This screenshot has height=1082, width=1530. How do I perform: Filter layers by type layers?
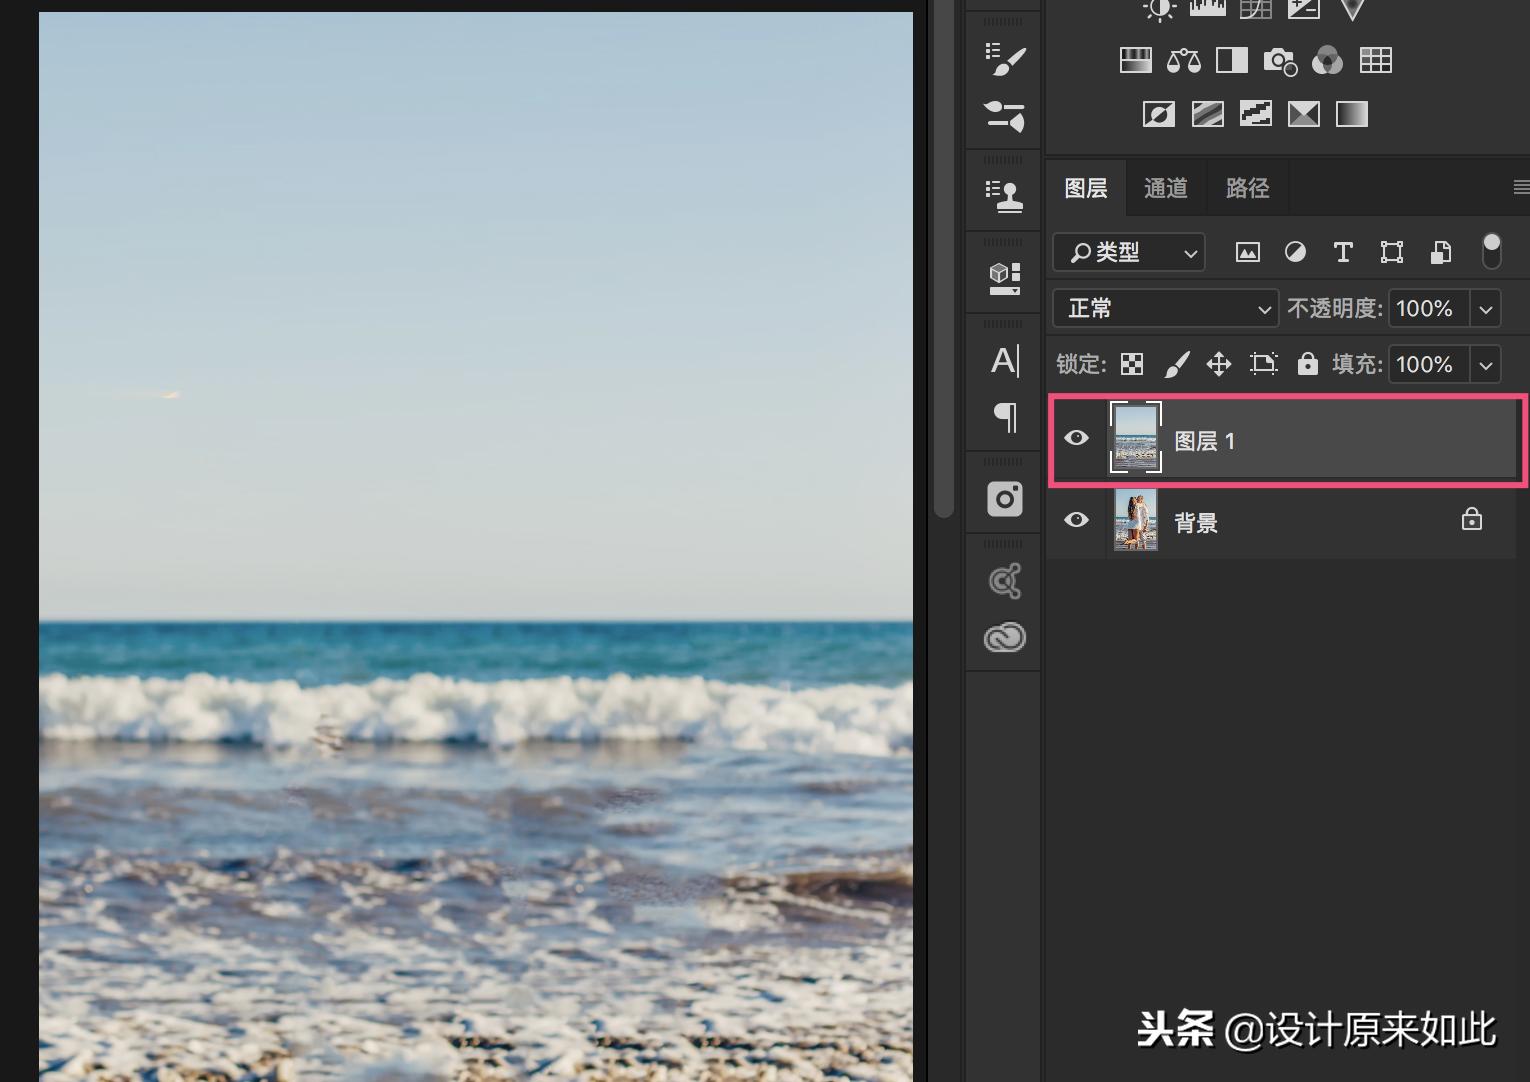pos(1343,252)
